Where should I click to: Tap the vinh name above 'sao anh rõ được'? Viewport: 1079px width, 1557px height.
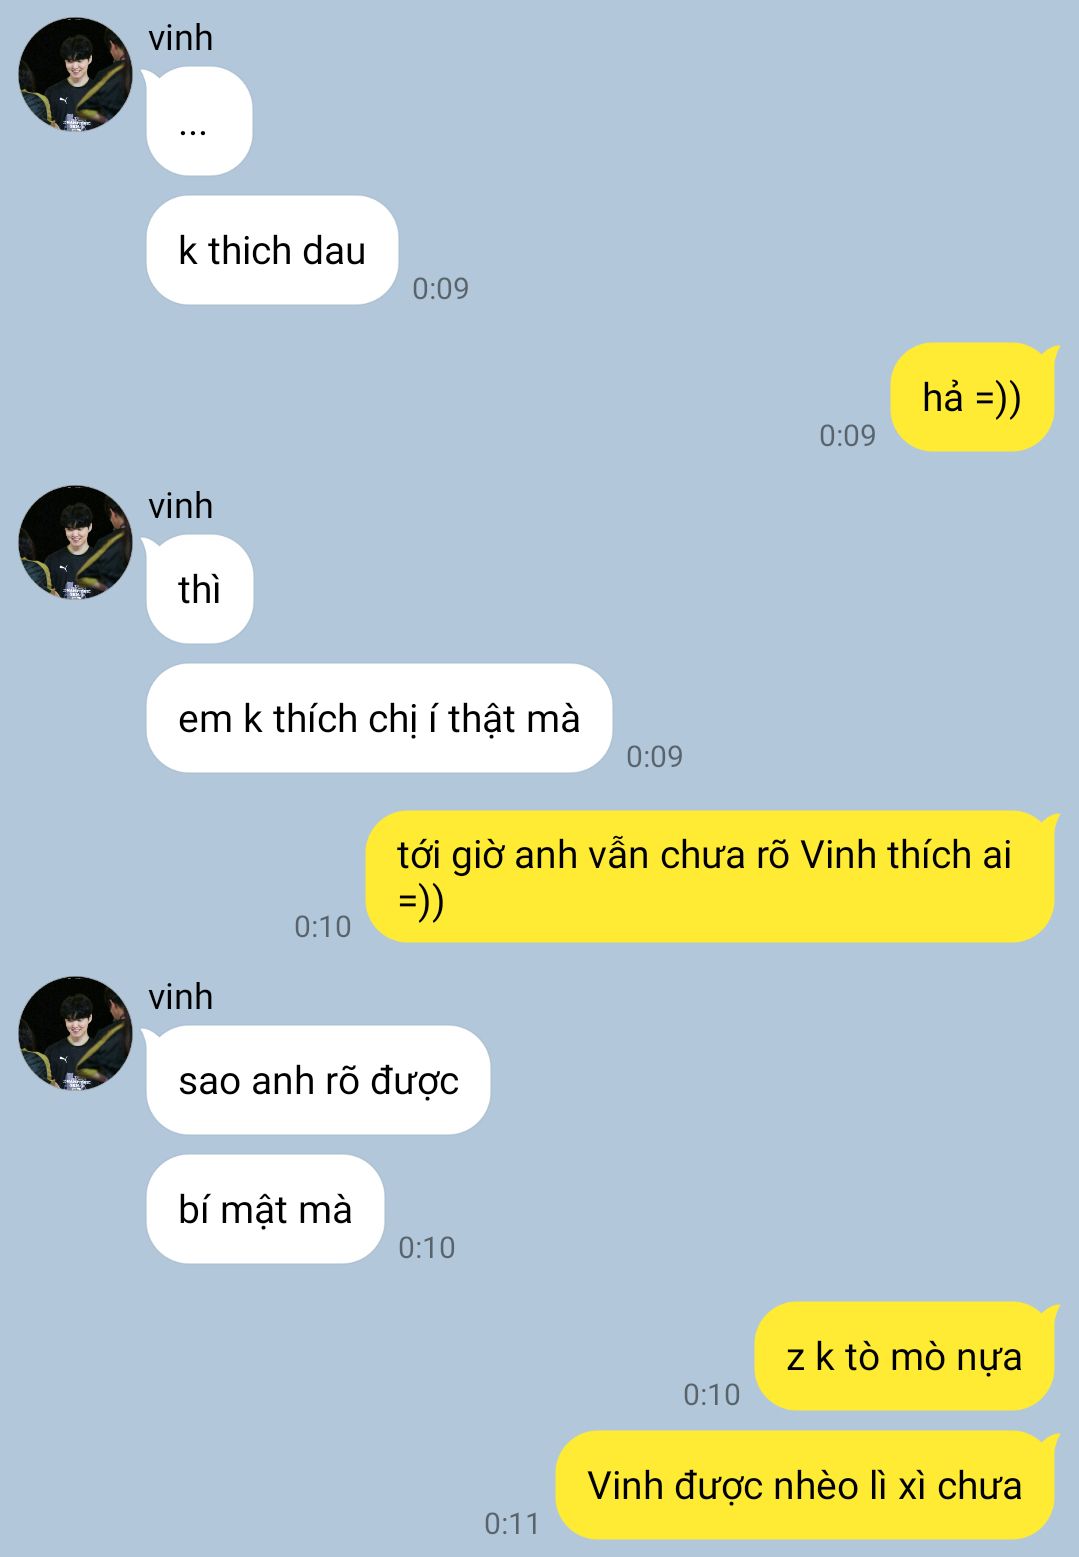(181, 997)
